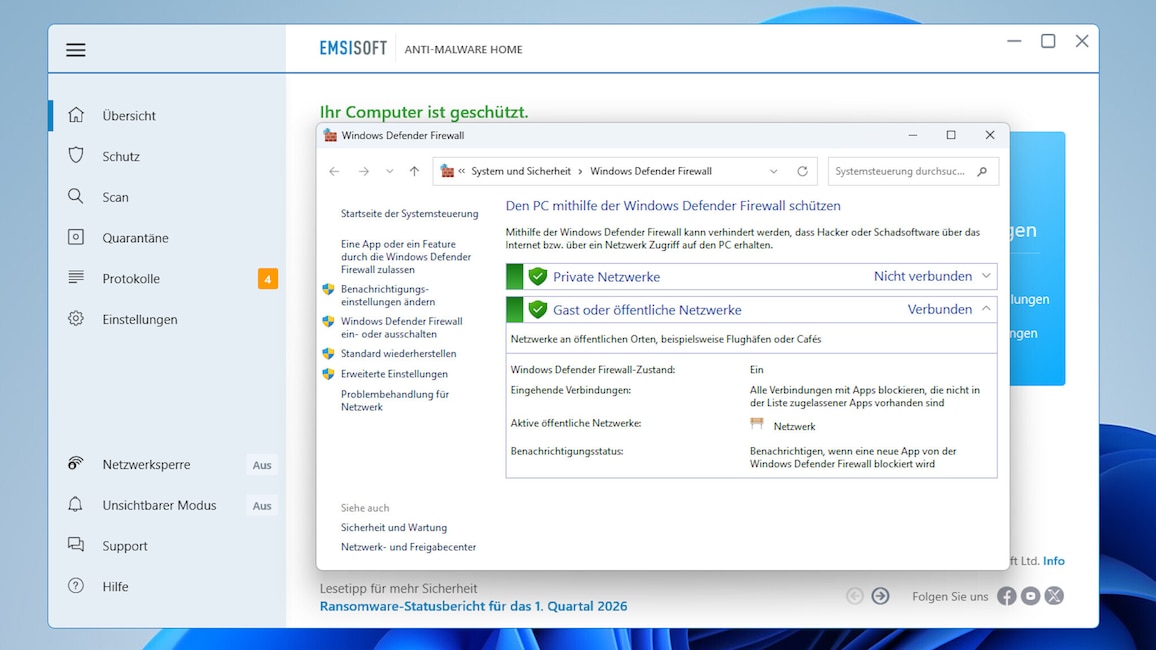1156x650 pixels.
Task: Open Eine App oder ein Feature zulassen link
Action: 405,256
